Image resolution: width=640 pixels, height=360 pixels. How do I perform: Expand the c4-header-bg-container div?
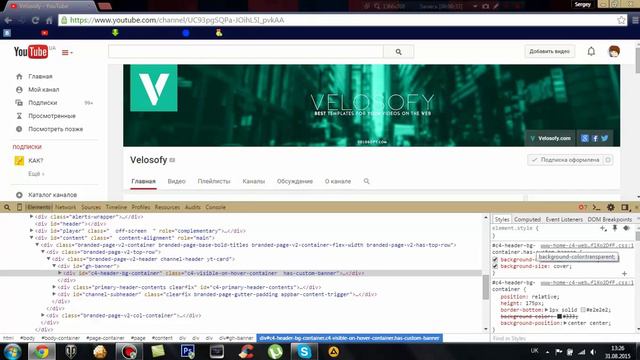pos(60,273)
